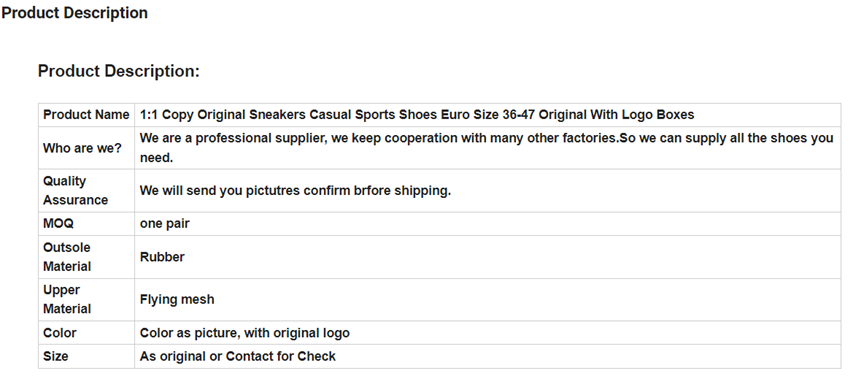864x387 pixels.
Task: Select the professional supplier description text
Action: (487, 148)
